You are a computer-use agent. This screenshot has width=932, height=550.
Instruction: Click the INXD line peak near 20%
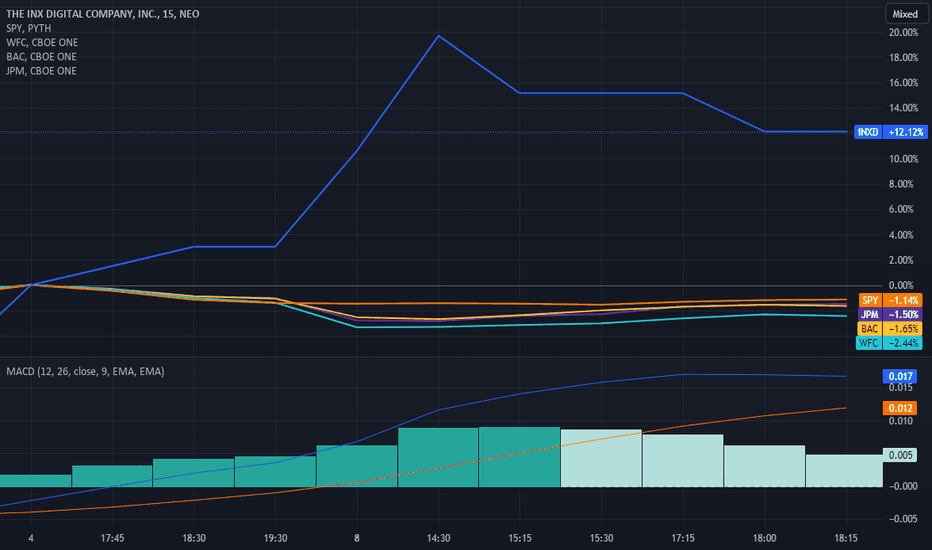pyautogui.click(x=439, y=36)
